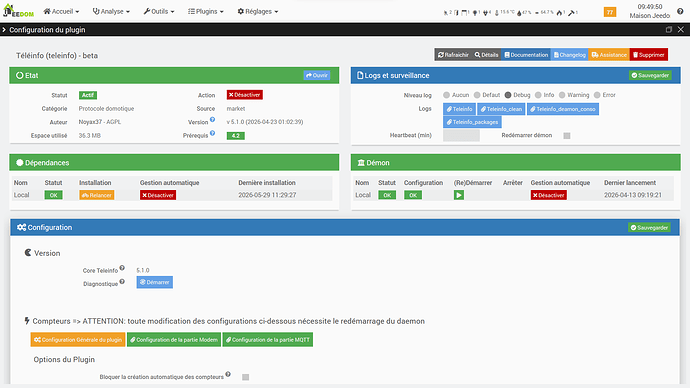
Task: Click the humidity droplet 47 % summary
Action: click(524, 13)
